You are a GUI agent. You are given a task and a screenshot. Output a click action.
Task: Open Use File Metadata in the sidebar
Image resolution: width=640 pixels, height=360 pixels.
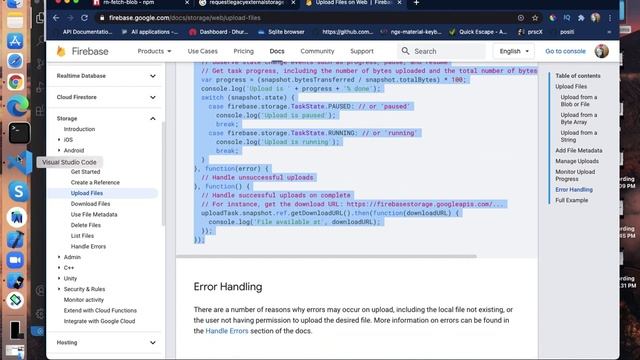pyautogui.click(x=94, y=214)
